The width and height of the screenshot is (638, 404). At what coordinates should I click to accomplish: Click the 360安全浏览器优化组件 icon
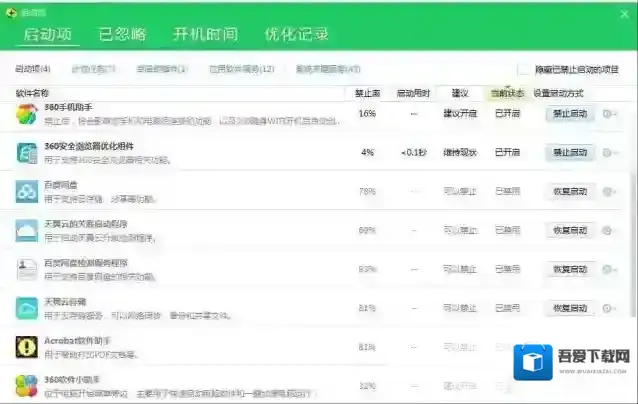(27, 153)
